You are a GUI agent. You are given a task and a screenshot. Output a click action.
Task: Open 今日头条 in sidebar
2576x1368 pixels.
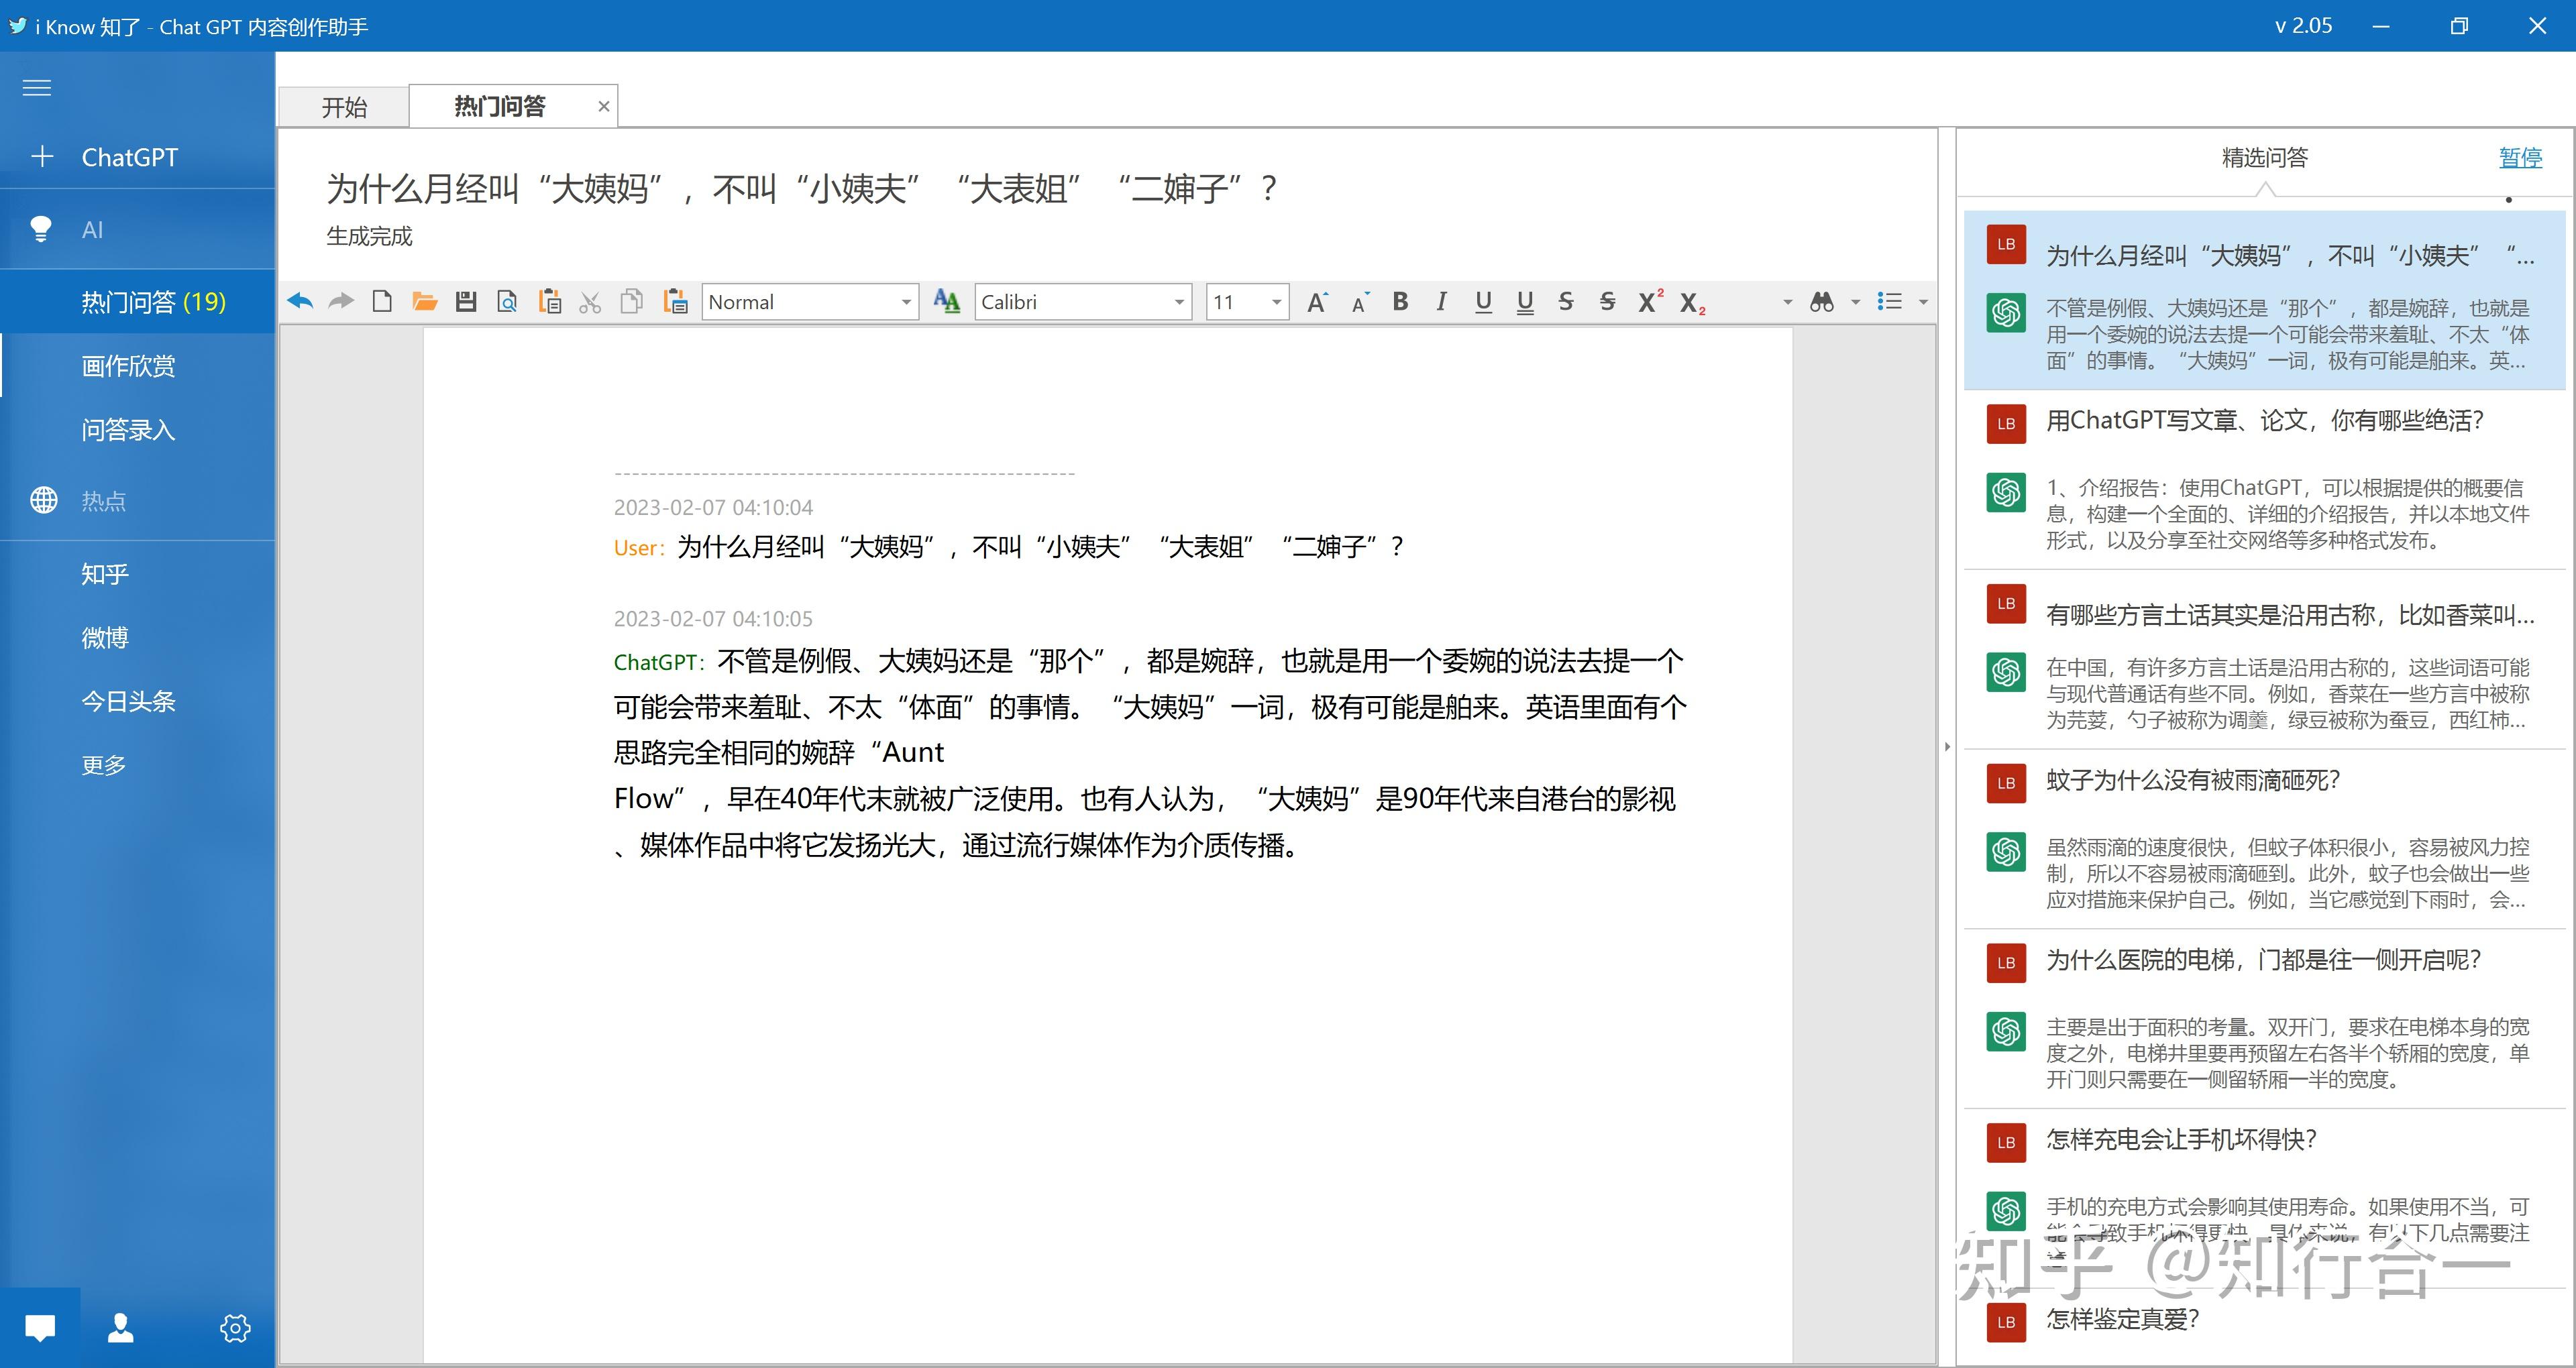138,701
